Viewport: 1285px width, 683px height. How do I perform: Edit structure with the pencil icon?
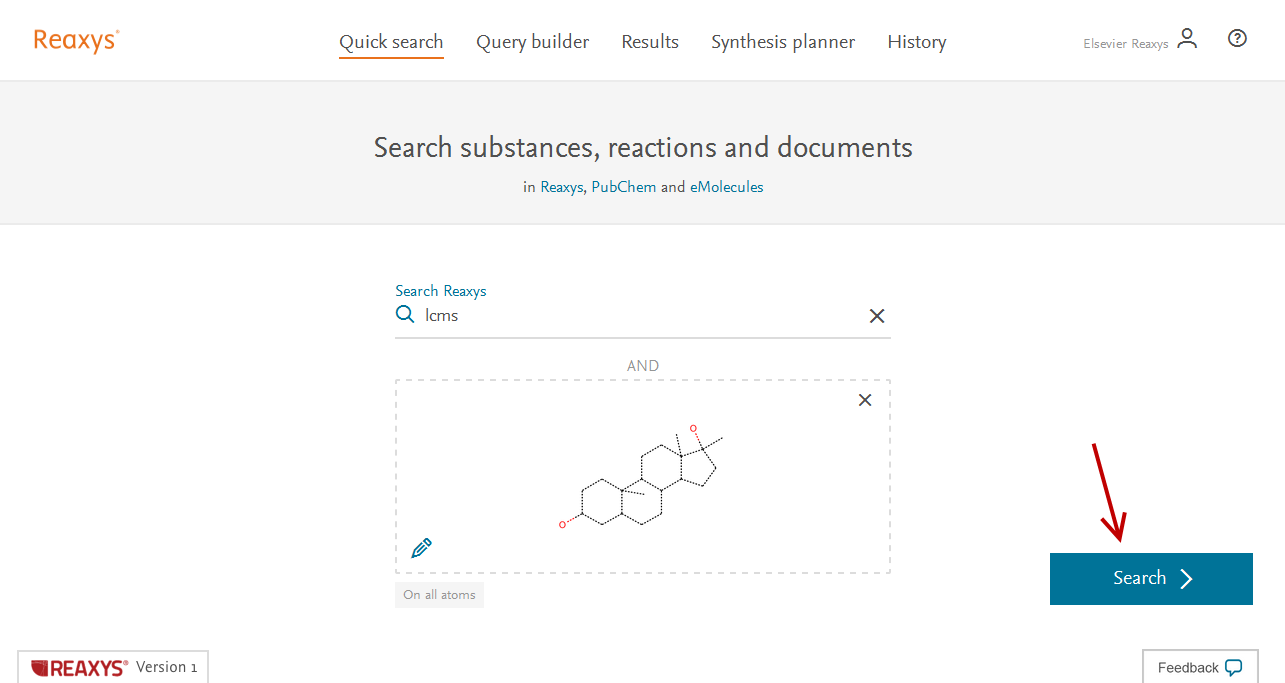(422, 548)
